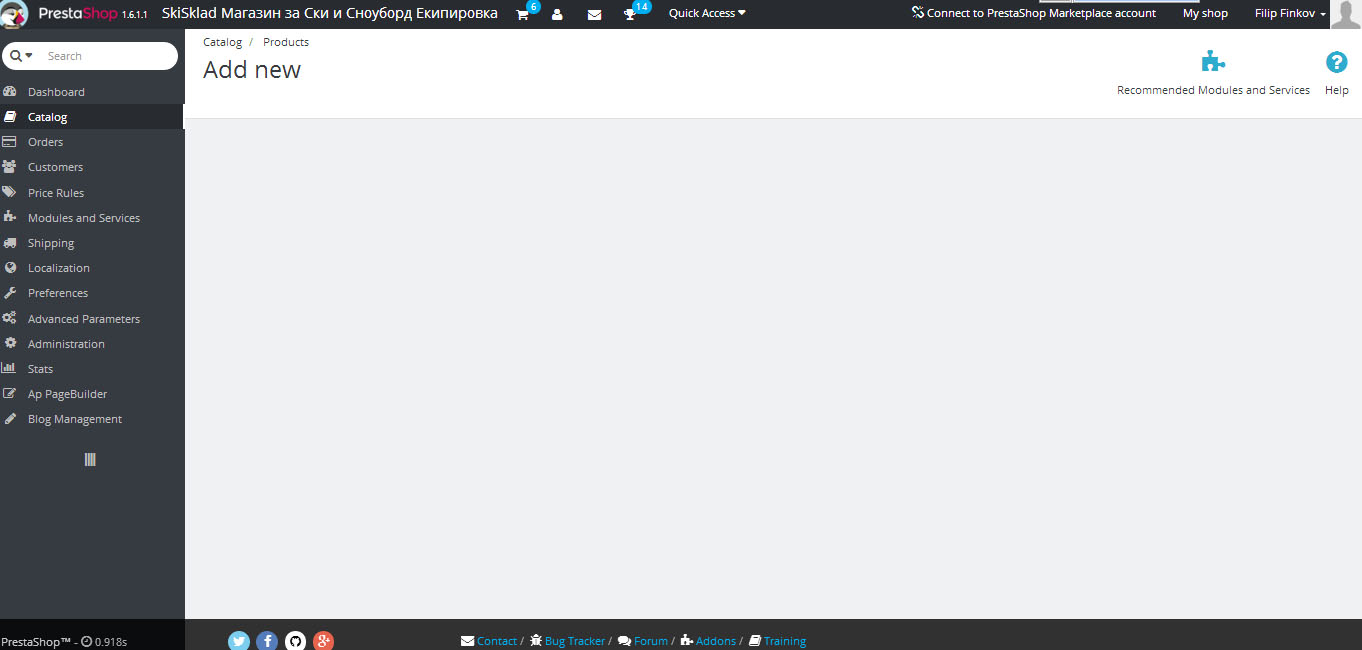1362x650 pixels.
Task: Click the Administration gear icon
Action: coord(10,343)
